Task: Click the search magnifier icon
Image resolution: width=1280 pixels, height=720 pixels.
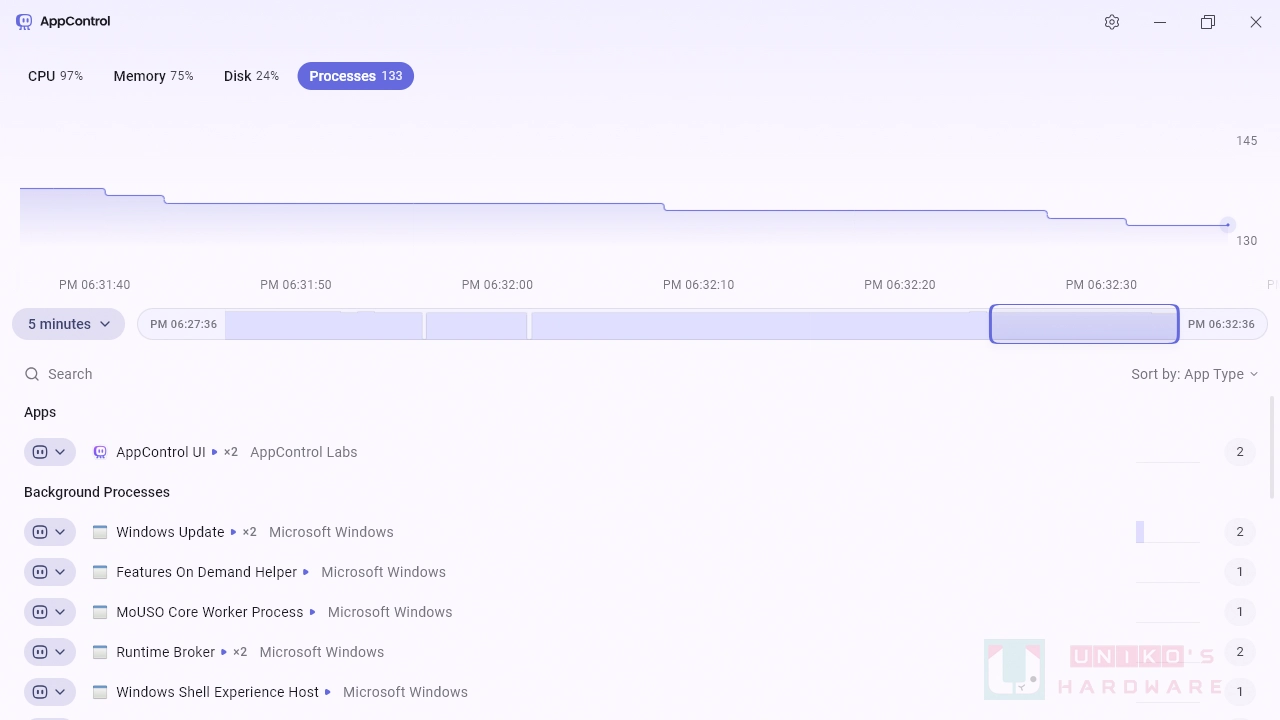Action: (32, 374)
